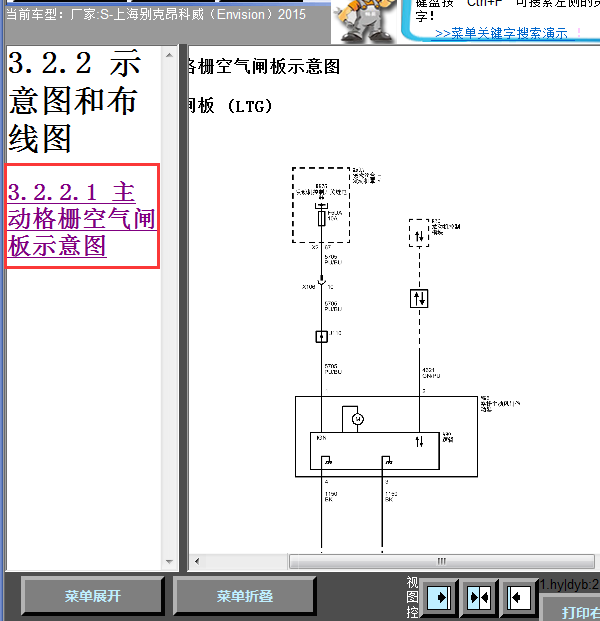The width and height of the screenshot is (600, 621).
Task: Open the 3.2.2.1 主动格栅空气闸板示意图 link
Action: (81, 219)
